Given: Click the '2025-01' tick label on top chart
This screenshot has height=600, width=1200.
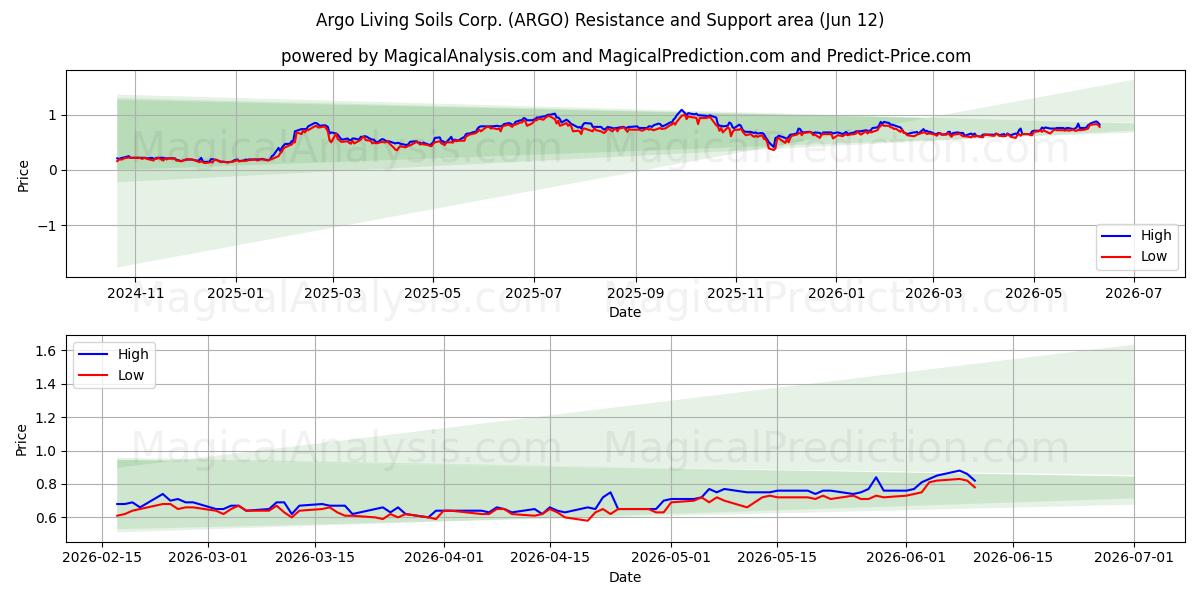Looking at the screenshot, I should 236,293.
